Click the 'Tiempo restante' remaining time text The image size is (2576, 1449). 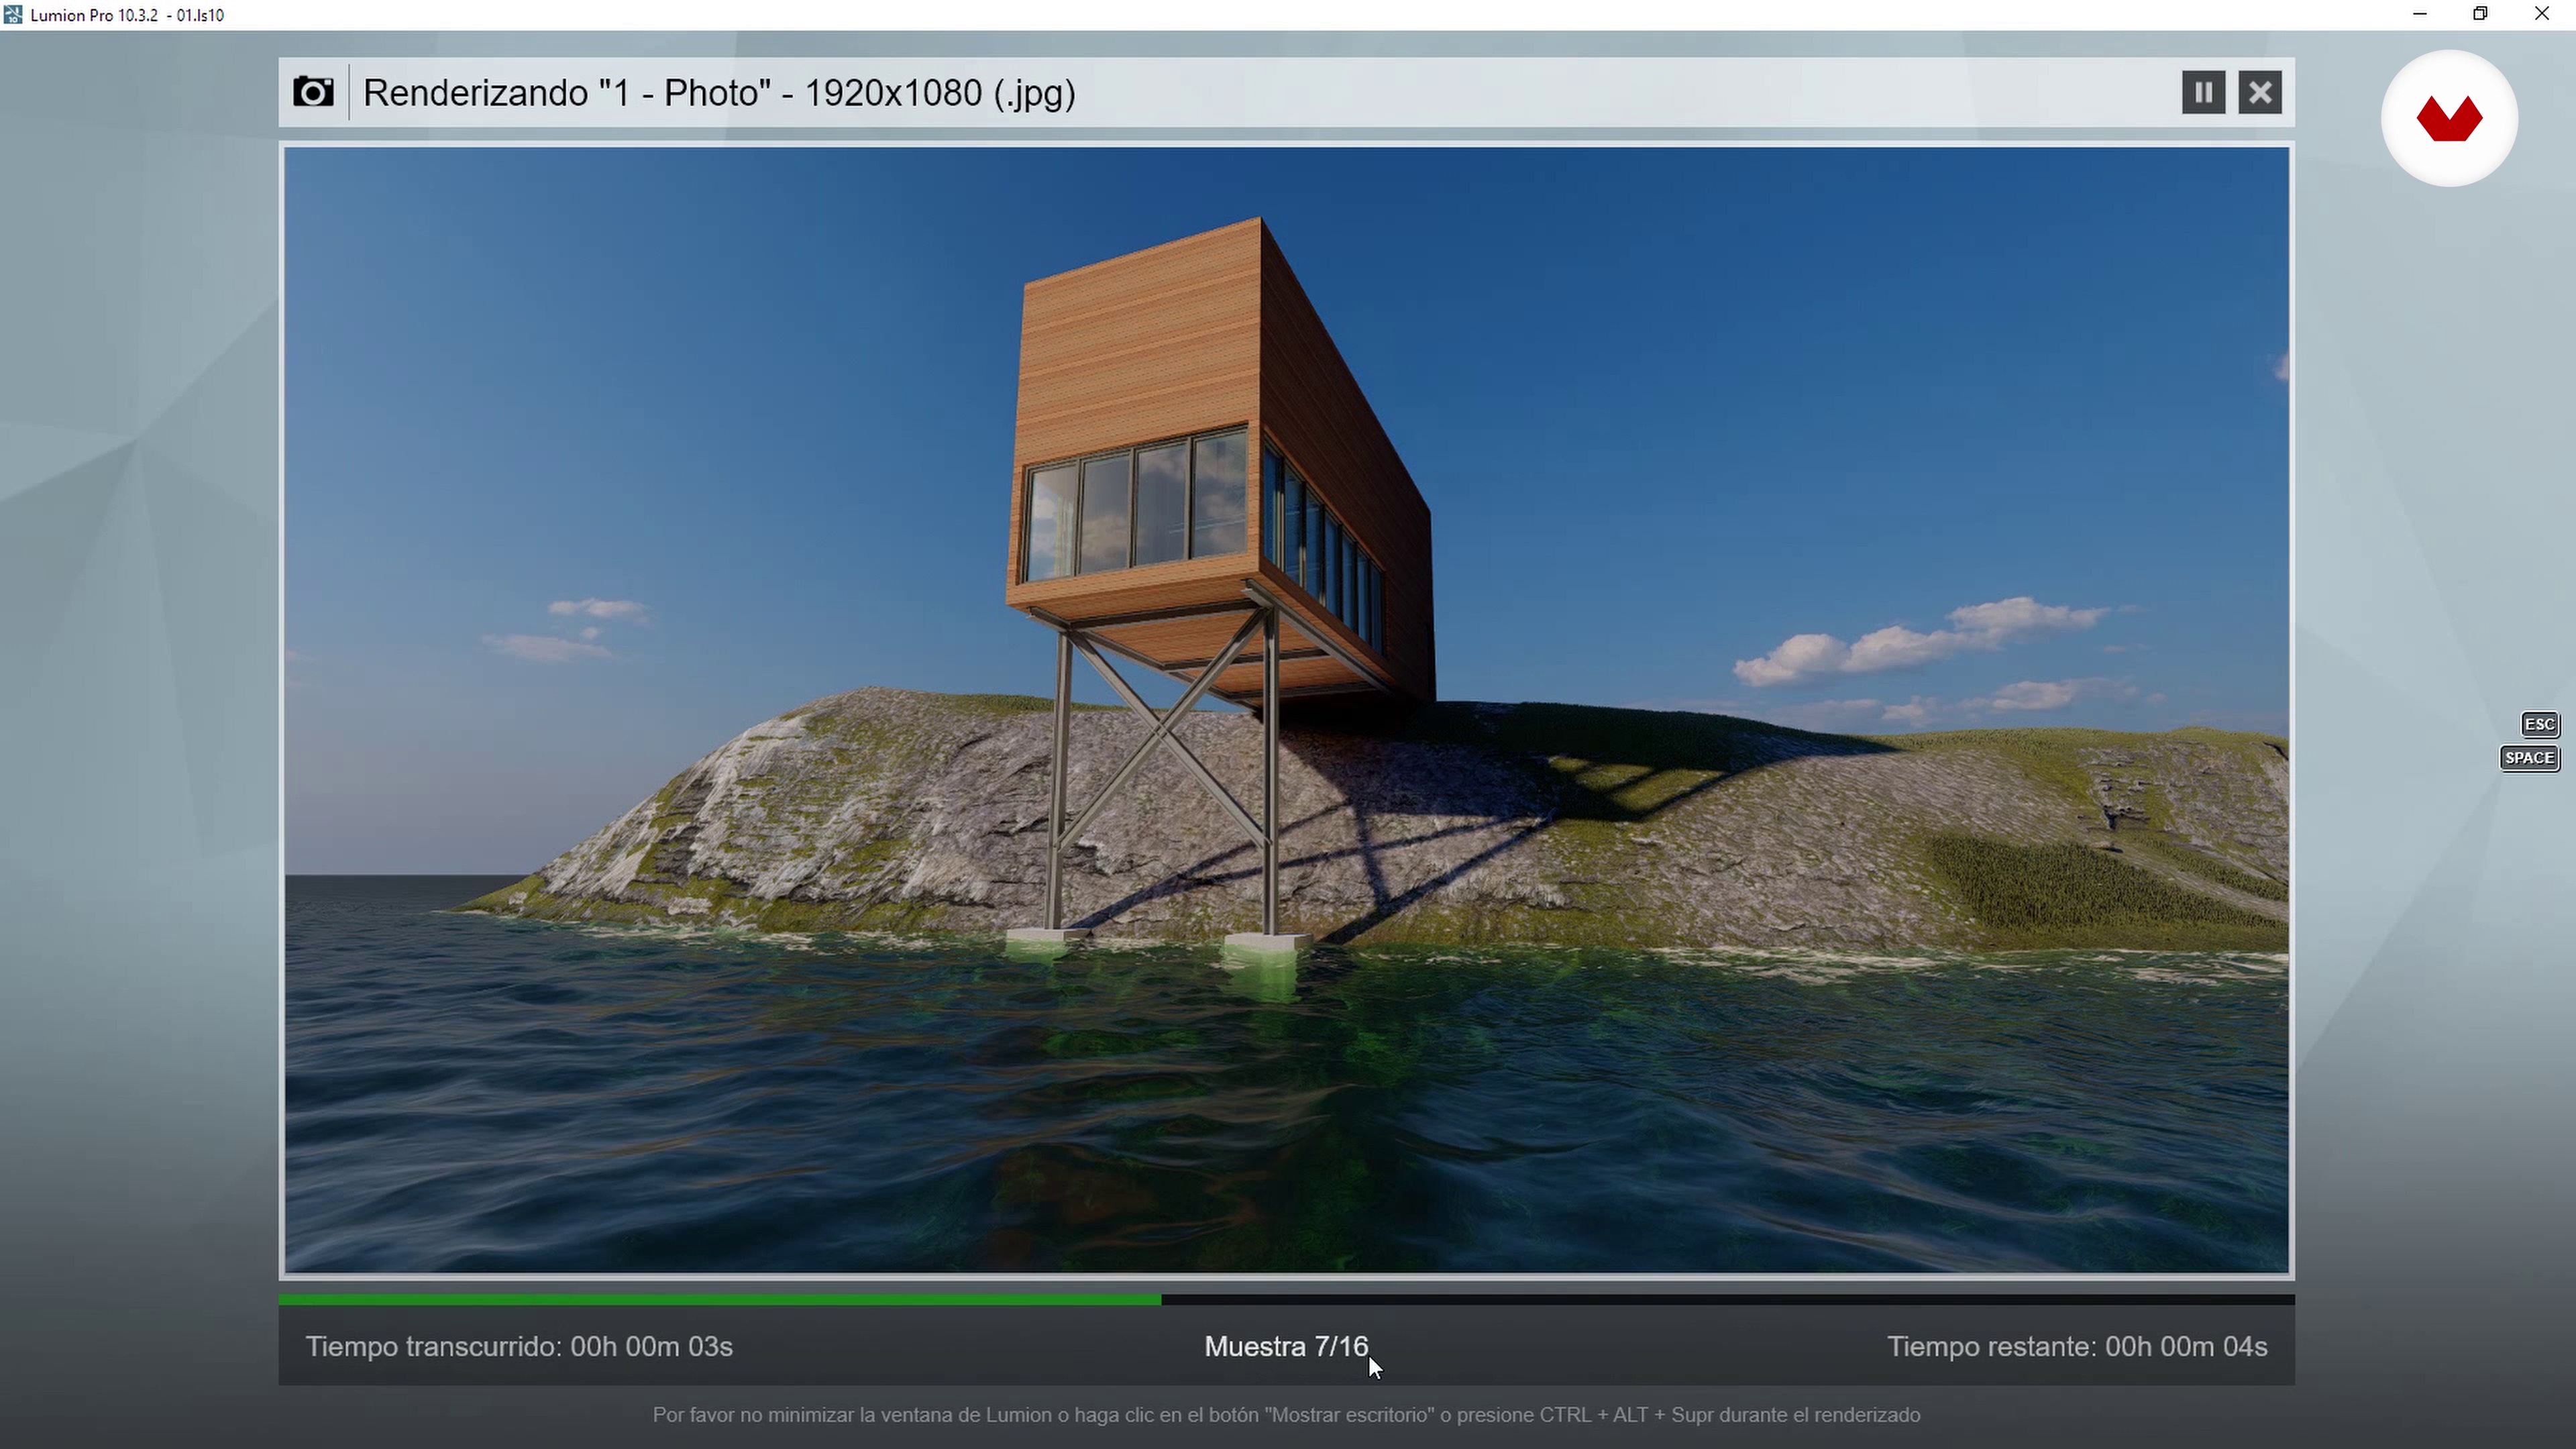[2077, 1347]
